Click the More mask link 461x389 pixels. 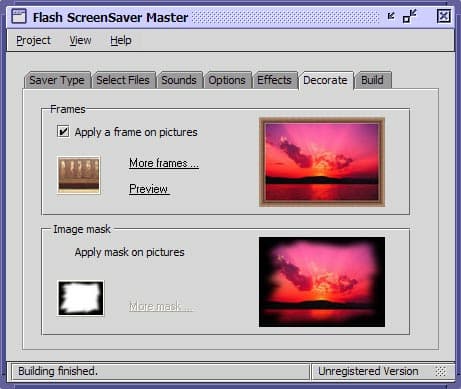[160, 306]
